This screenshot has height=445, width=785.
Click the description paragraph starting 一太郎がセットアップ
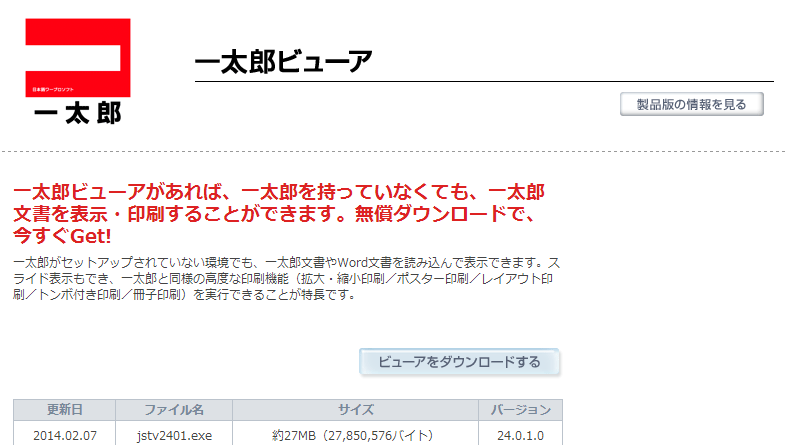(x=286, y=278)
